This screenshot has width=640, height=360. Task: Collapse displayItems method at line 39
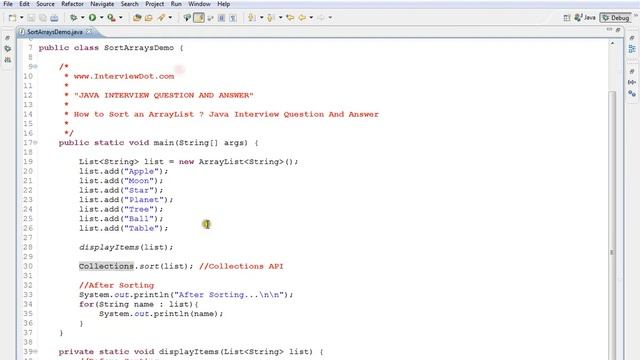(36, 351)
